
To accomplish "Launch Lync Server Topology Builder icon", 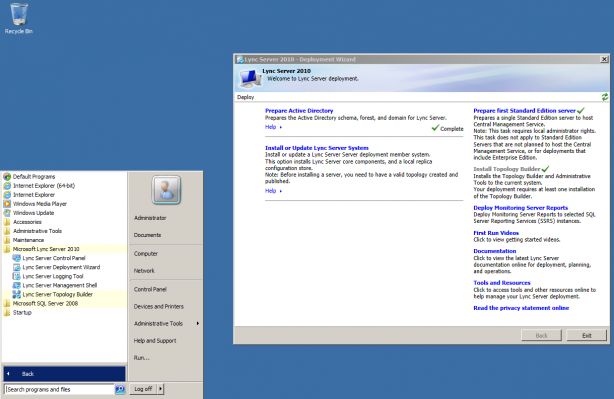I will click(16, 294).
